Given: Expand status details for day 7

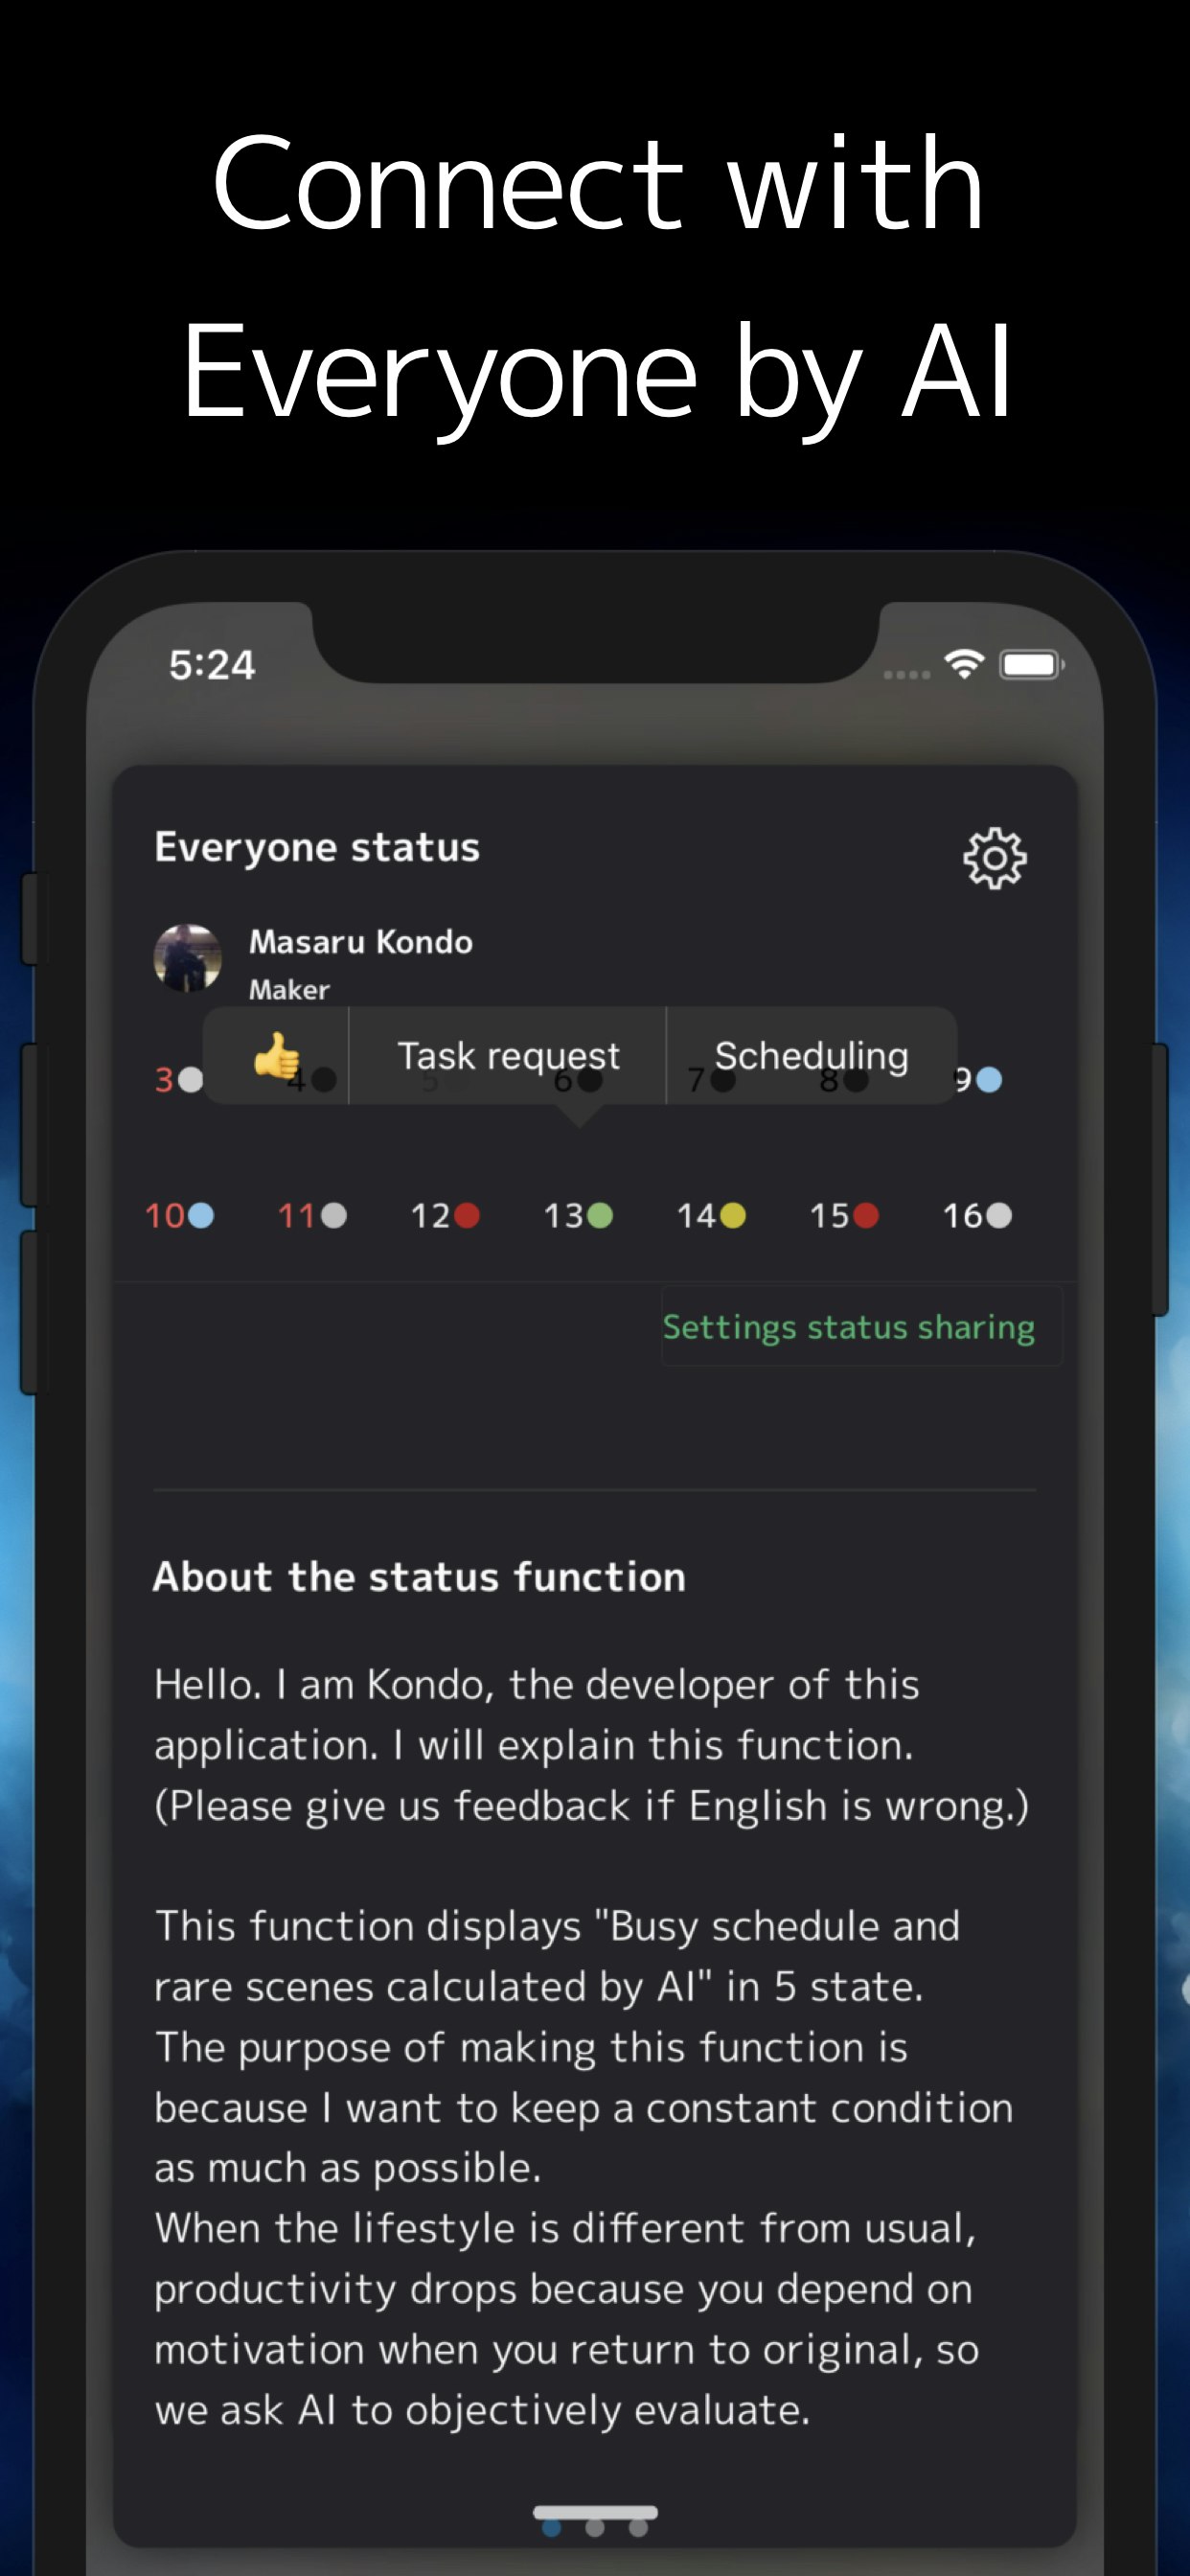Looking at the screenshot, I should click(x=721, y=1082).
